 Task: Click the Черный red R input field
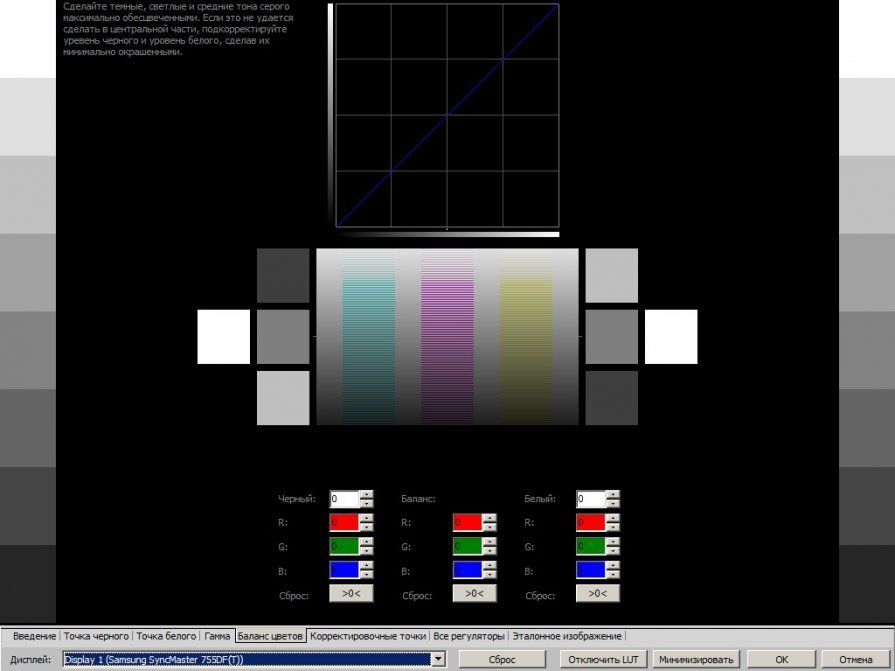[344, 522]
